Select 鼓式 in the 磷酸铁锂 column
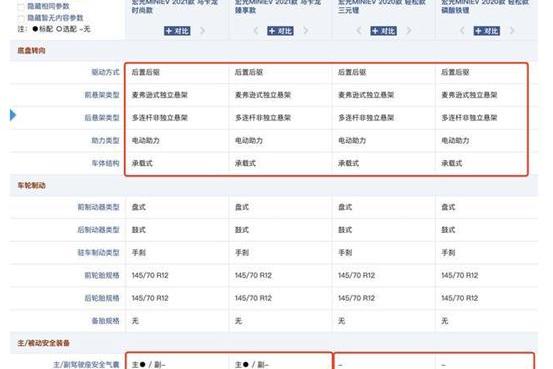Screen dimensions: 553x369 click(448, 230)
